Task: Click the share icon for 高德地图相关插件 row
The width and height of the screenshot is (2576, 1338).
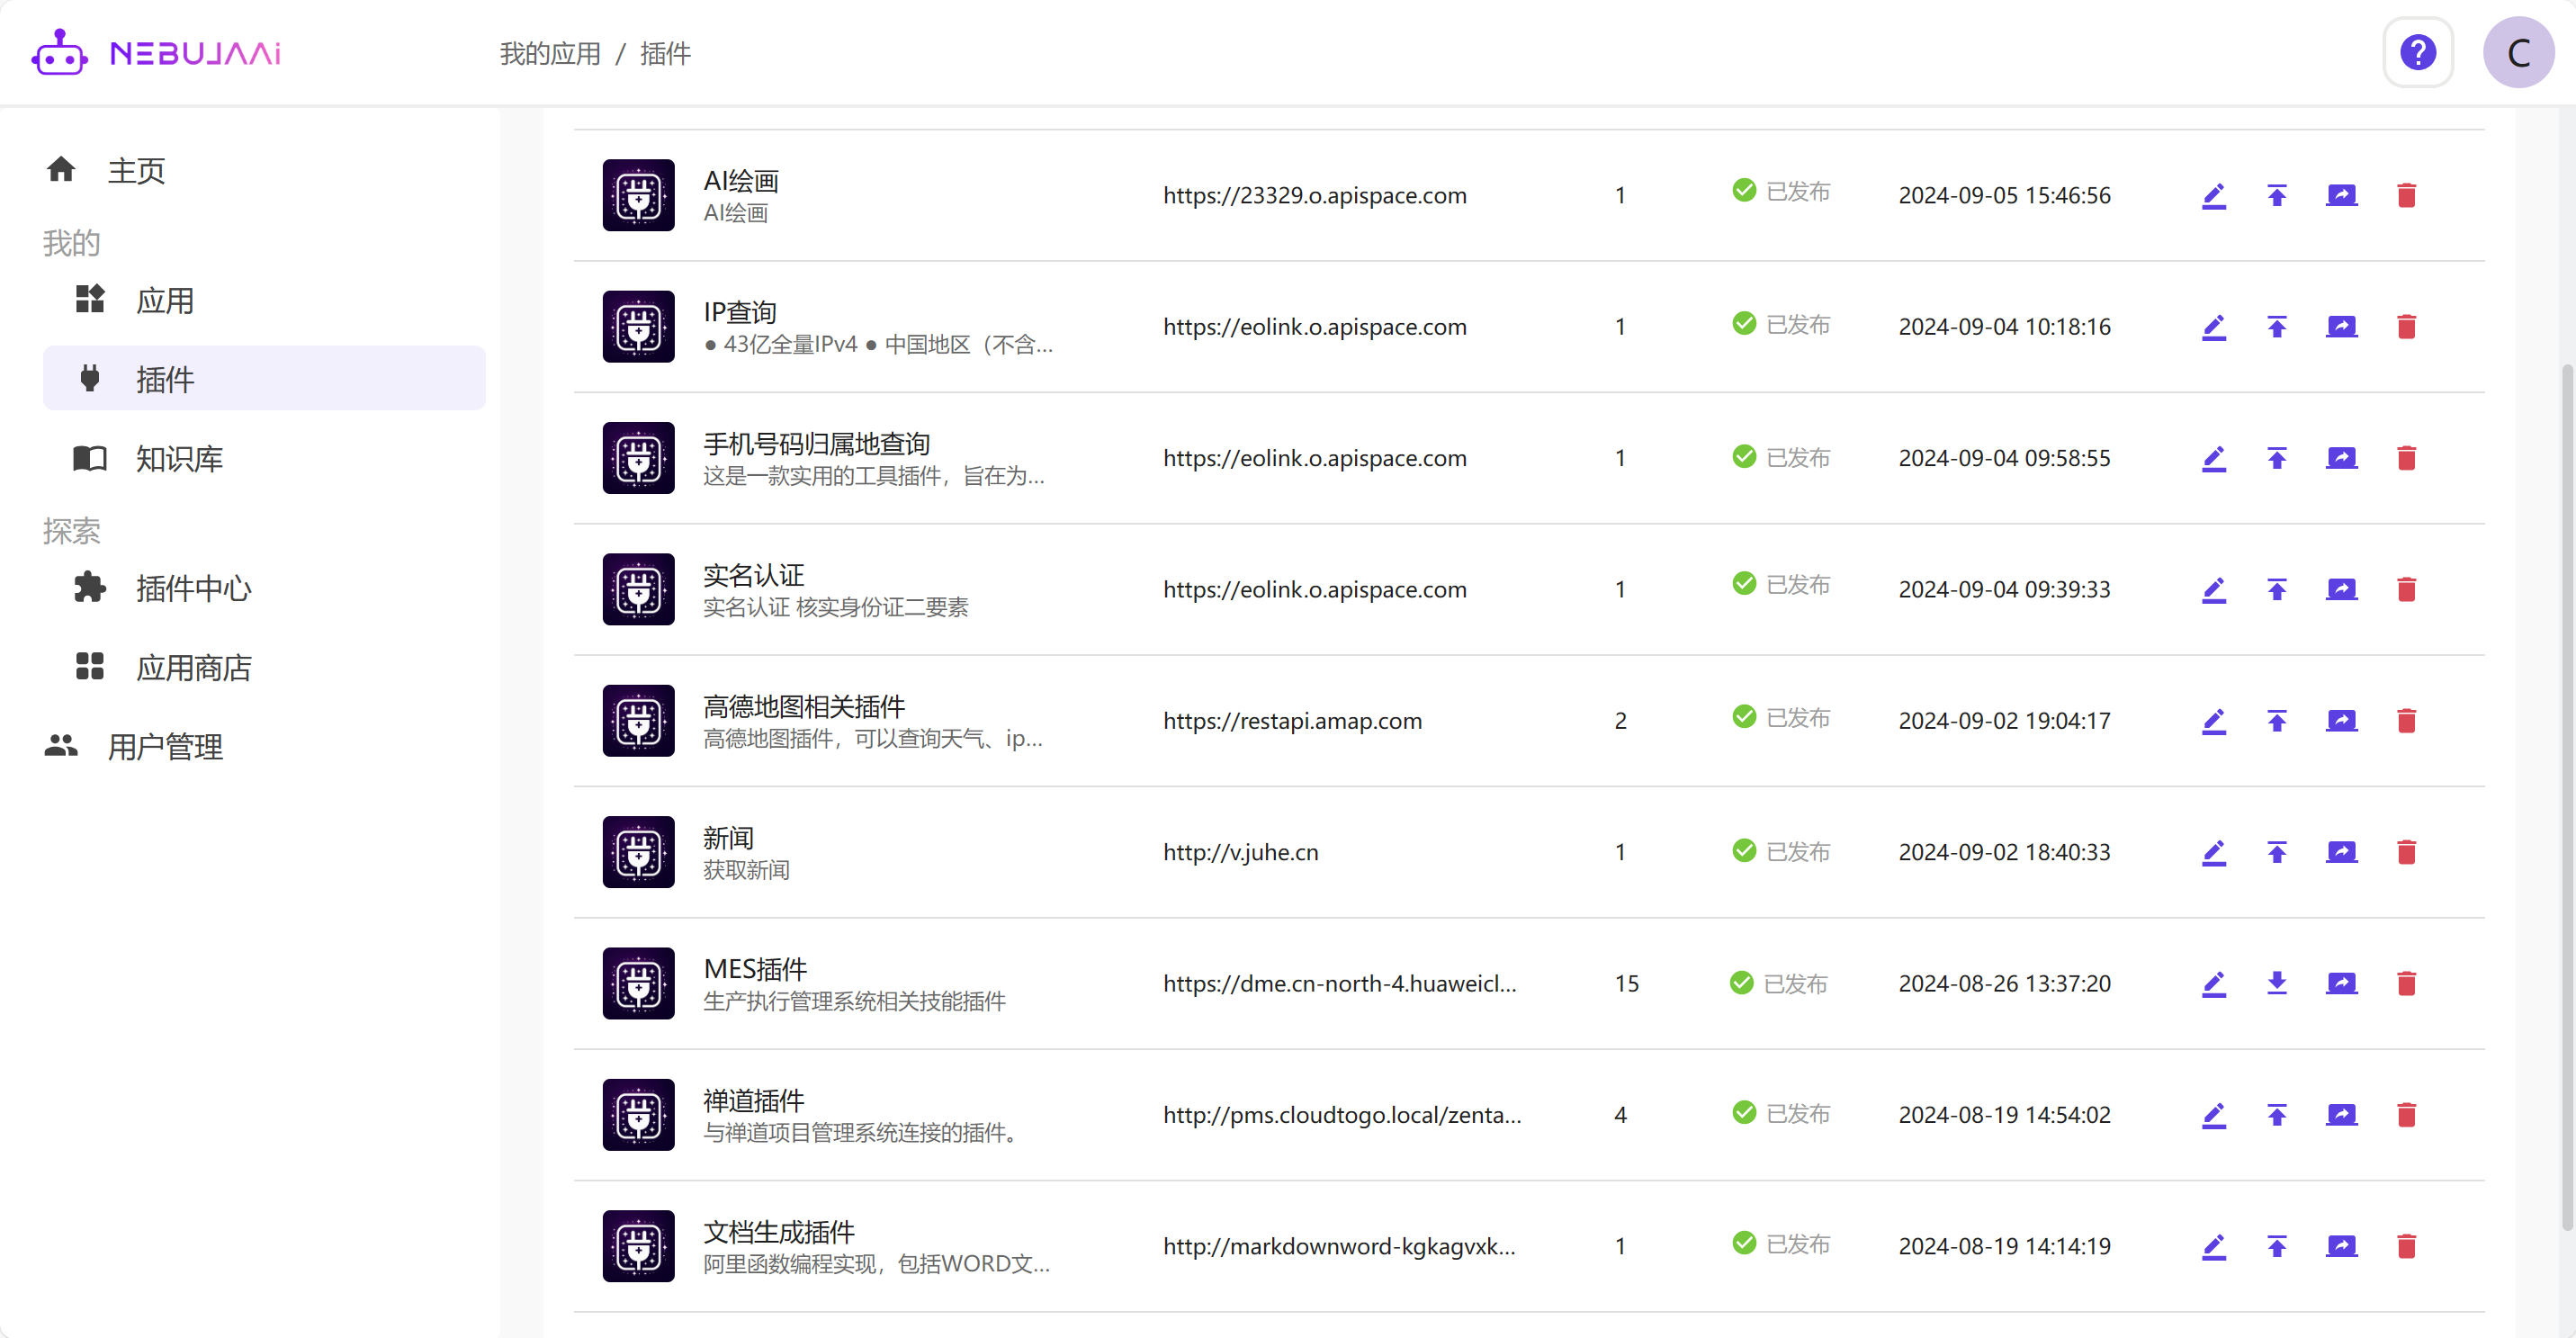Action: coord(2340,721)
